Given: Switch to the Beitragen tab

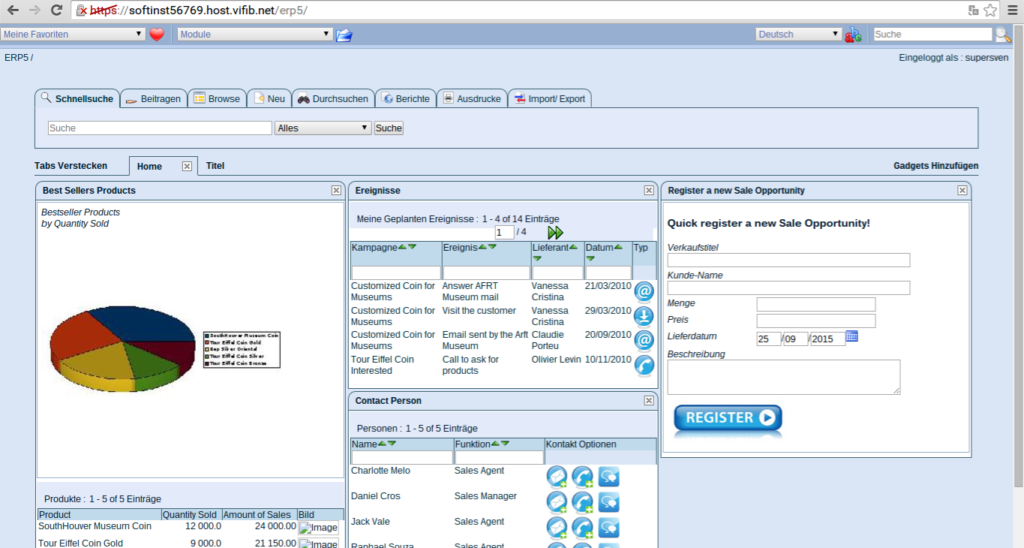Looking at the screenshot, I should 153,99.
